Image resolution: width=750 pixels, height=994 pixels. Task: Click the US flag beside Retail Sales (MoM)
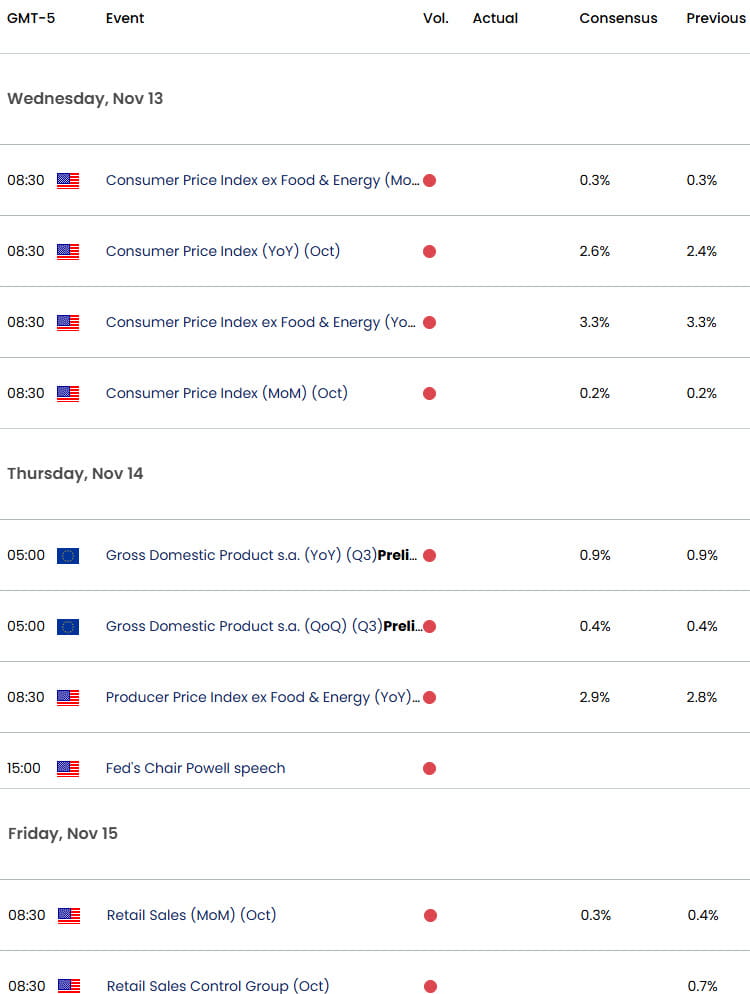(x=67, y=915)
